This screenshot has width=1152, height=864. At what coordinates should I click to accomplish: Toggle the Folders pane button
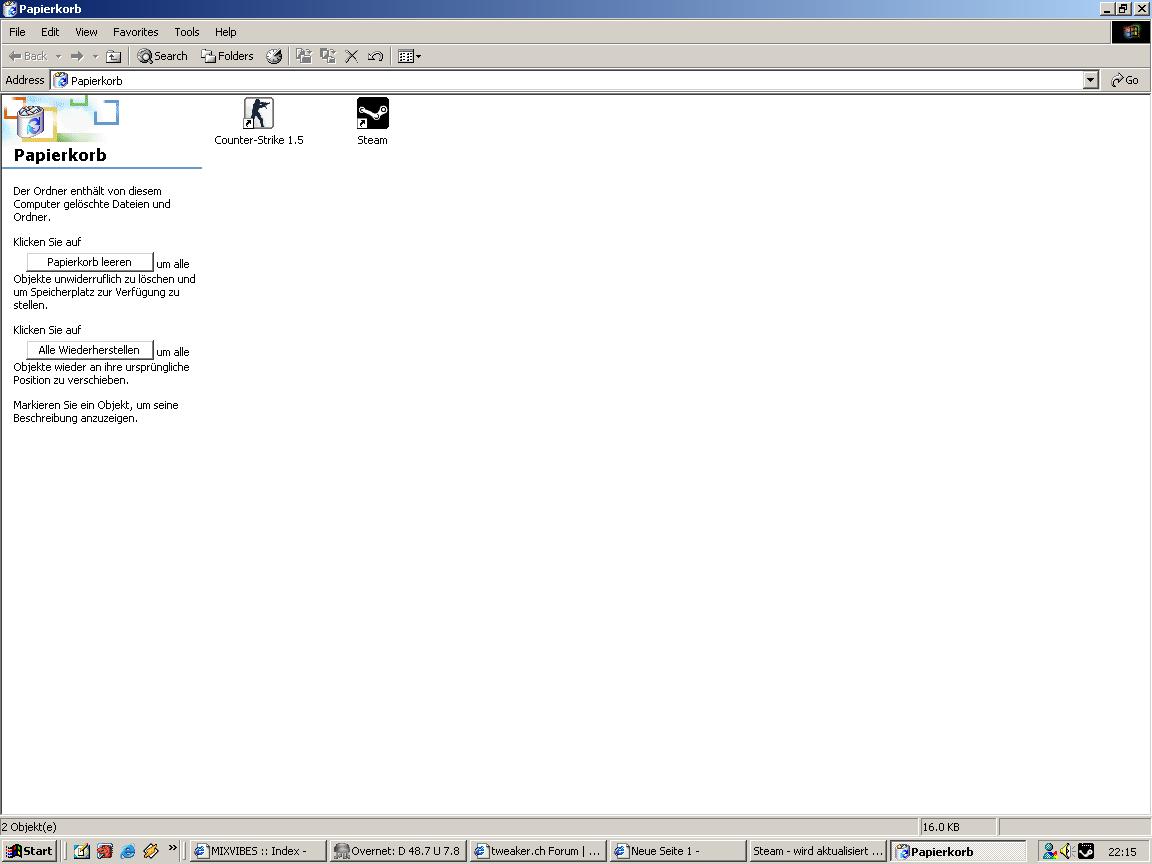[x=227, y=56]
